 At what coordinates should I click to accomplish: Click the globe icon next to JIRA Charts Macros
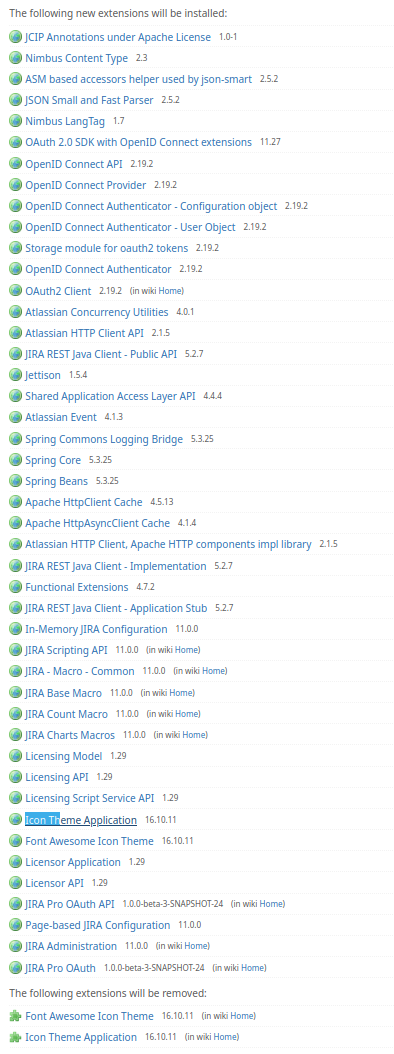pos(15,735)
